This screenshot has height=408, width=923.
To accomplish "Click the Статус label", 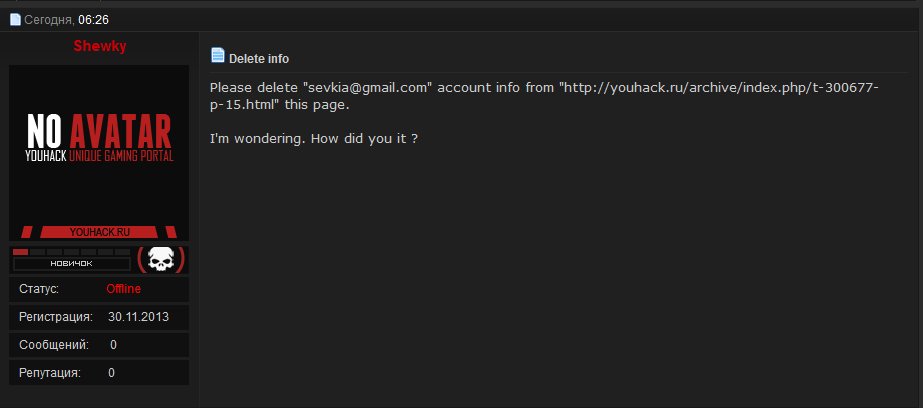I will [x=39, y=289].
